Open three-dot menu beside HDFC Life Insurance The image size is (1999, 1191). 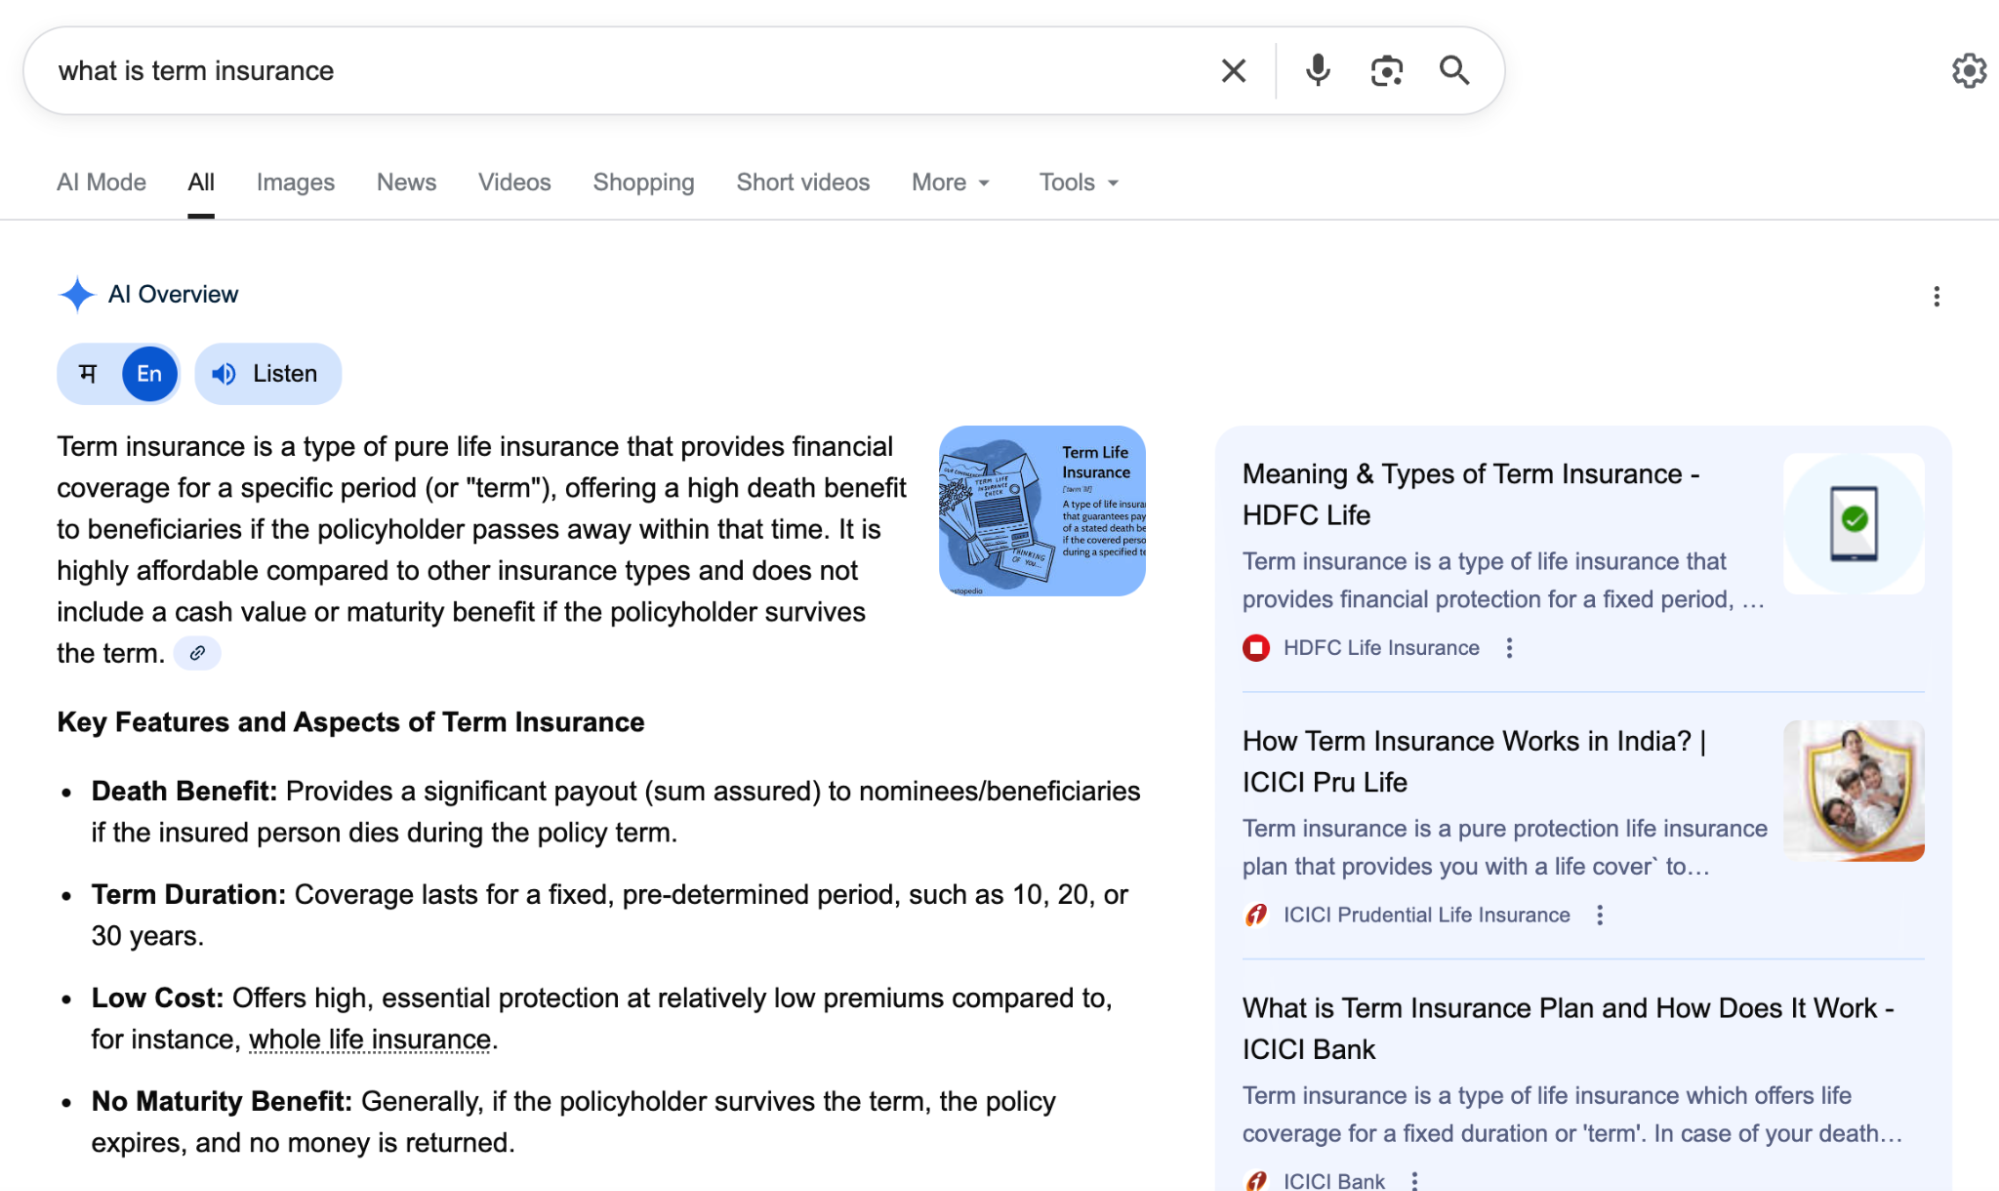click(x=1509, y=648)
